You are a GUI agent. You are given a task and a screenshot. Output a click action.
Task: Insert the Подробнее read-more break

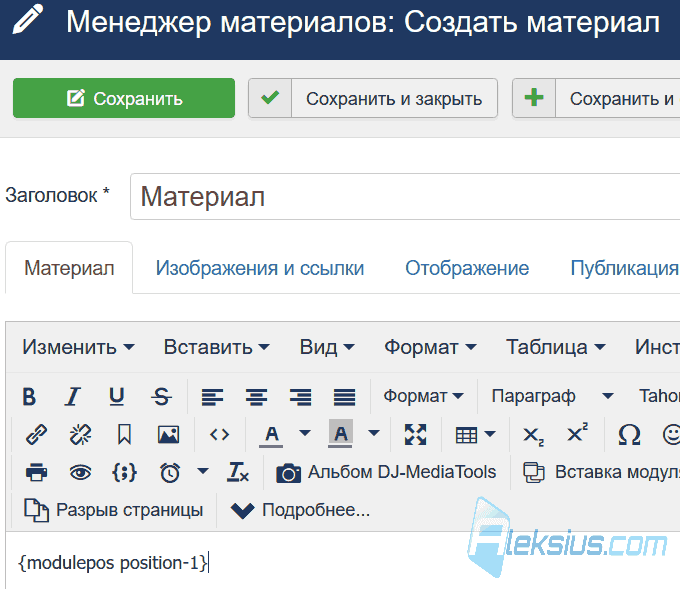(300, 510)
